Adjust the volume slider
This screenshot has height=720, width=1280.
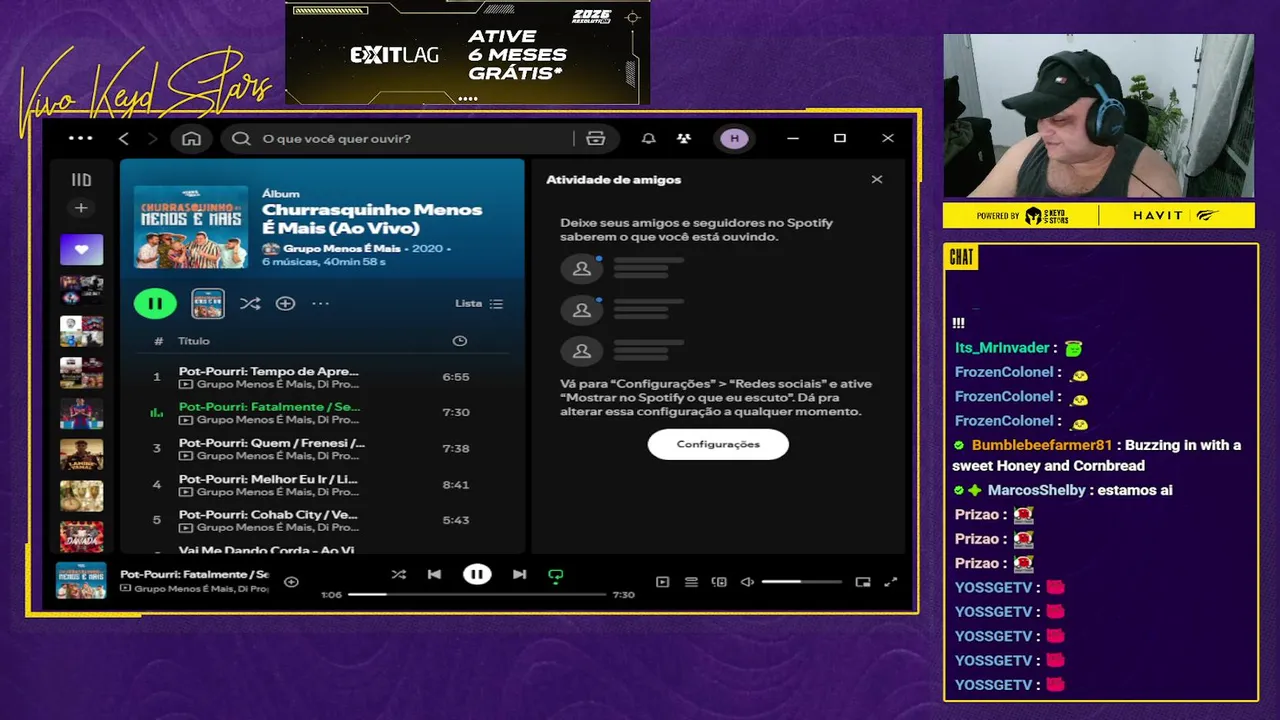[x=801, y=582]
